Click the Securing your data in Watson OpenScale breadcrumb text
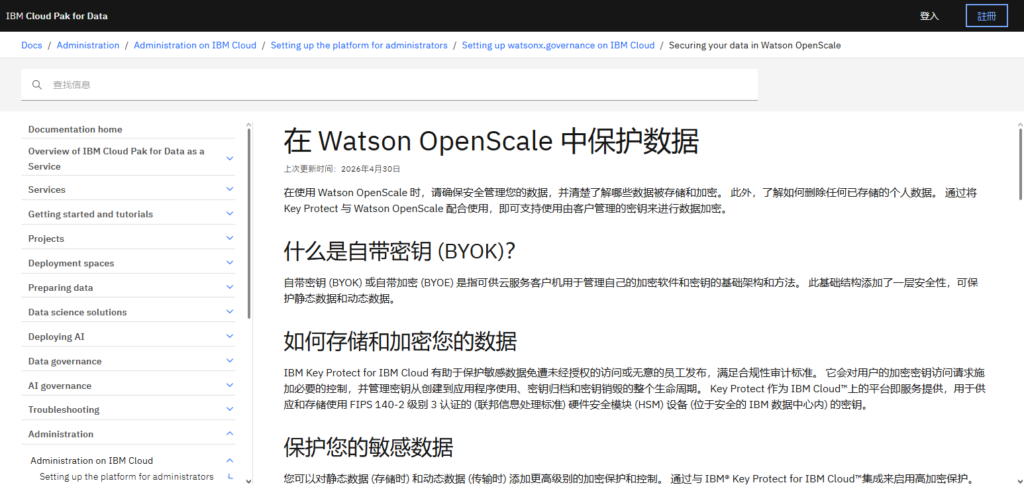Screen dimensions: 1024x485 pyautogui.click(x=755, y=46)
